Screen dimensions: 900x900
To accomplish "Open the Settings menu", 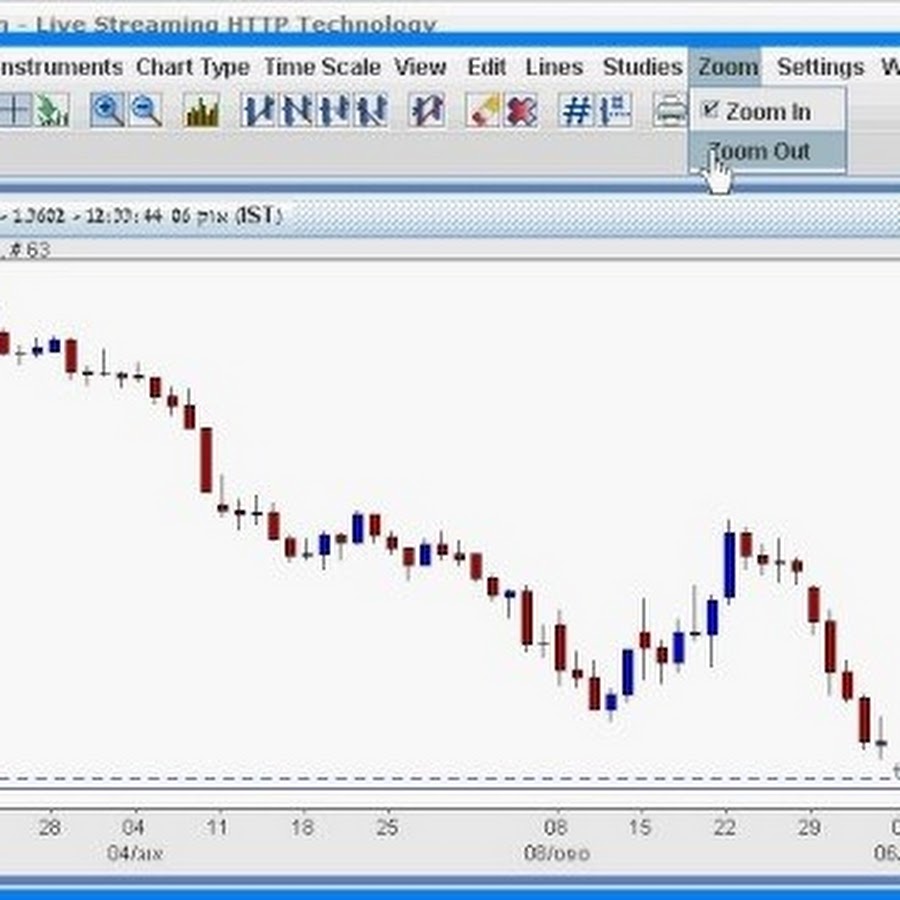I will [x=820, y=67].
